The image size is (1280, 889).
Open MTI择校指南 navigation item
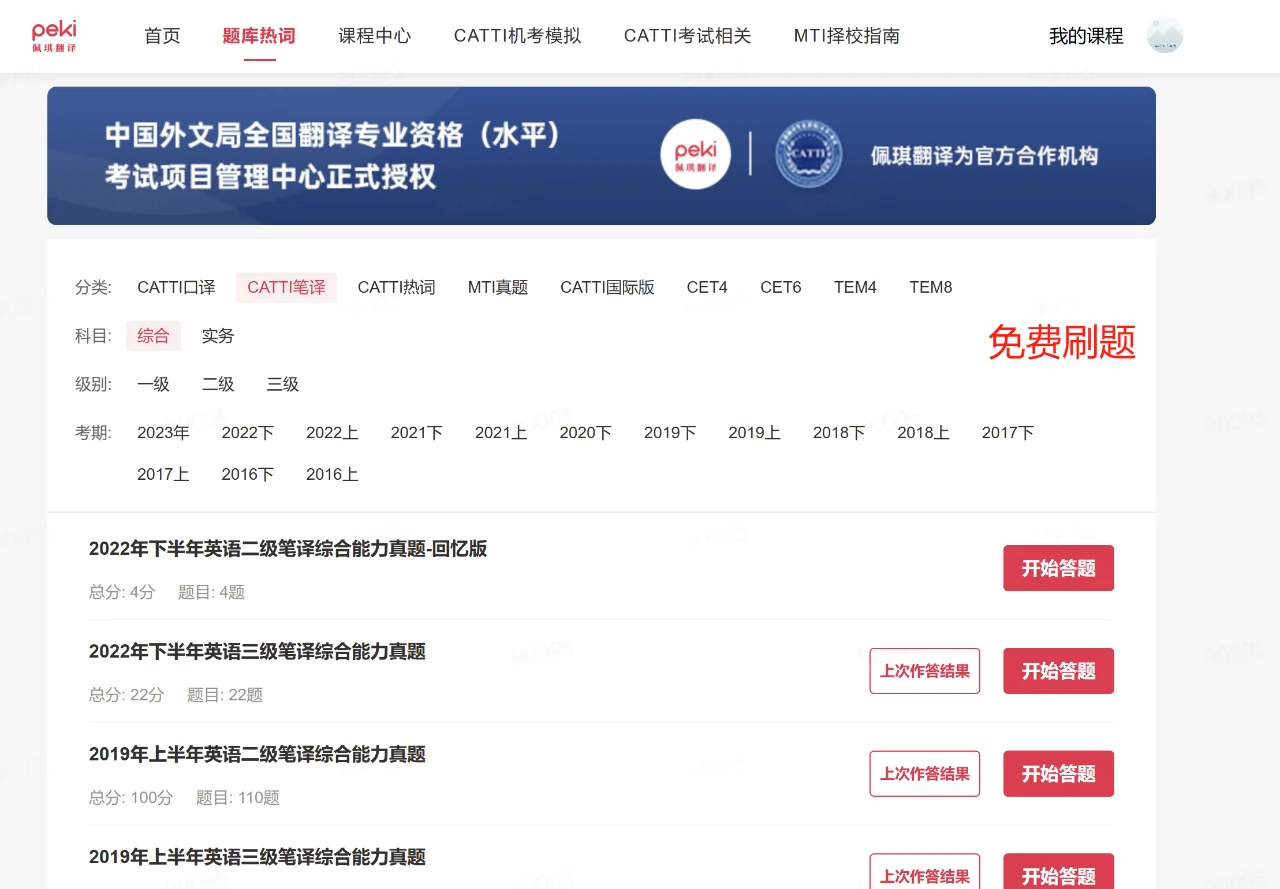coord(847,36)
